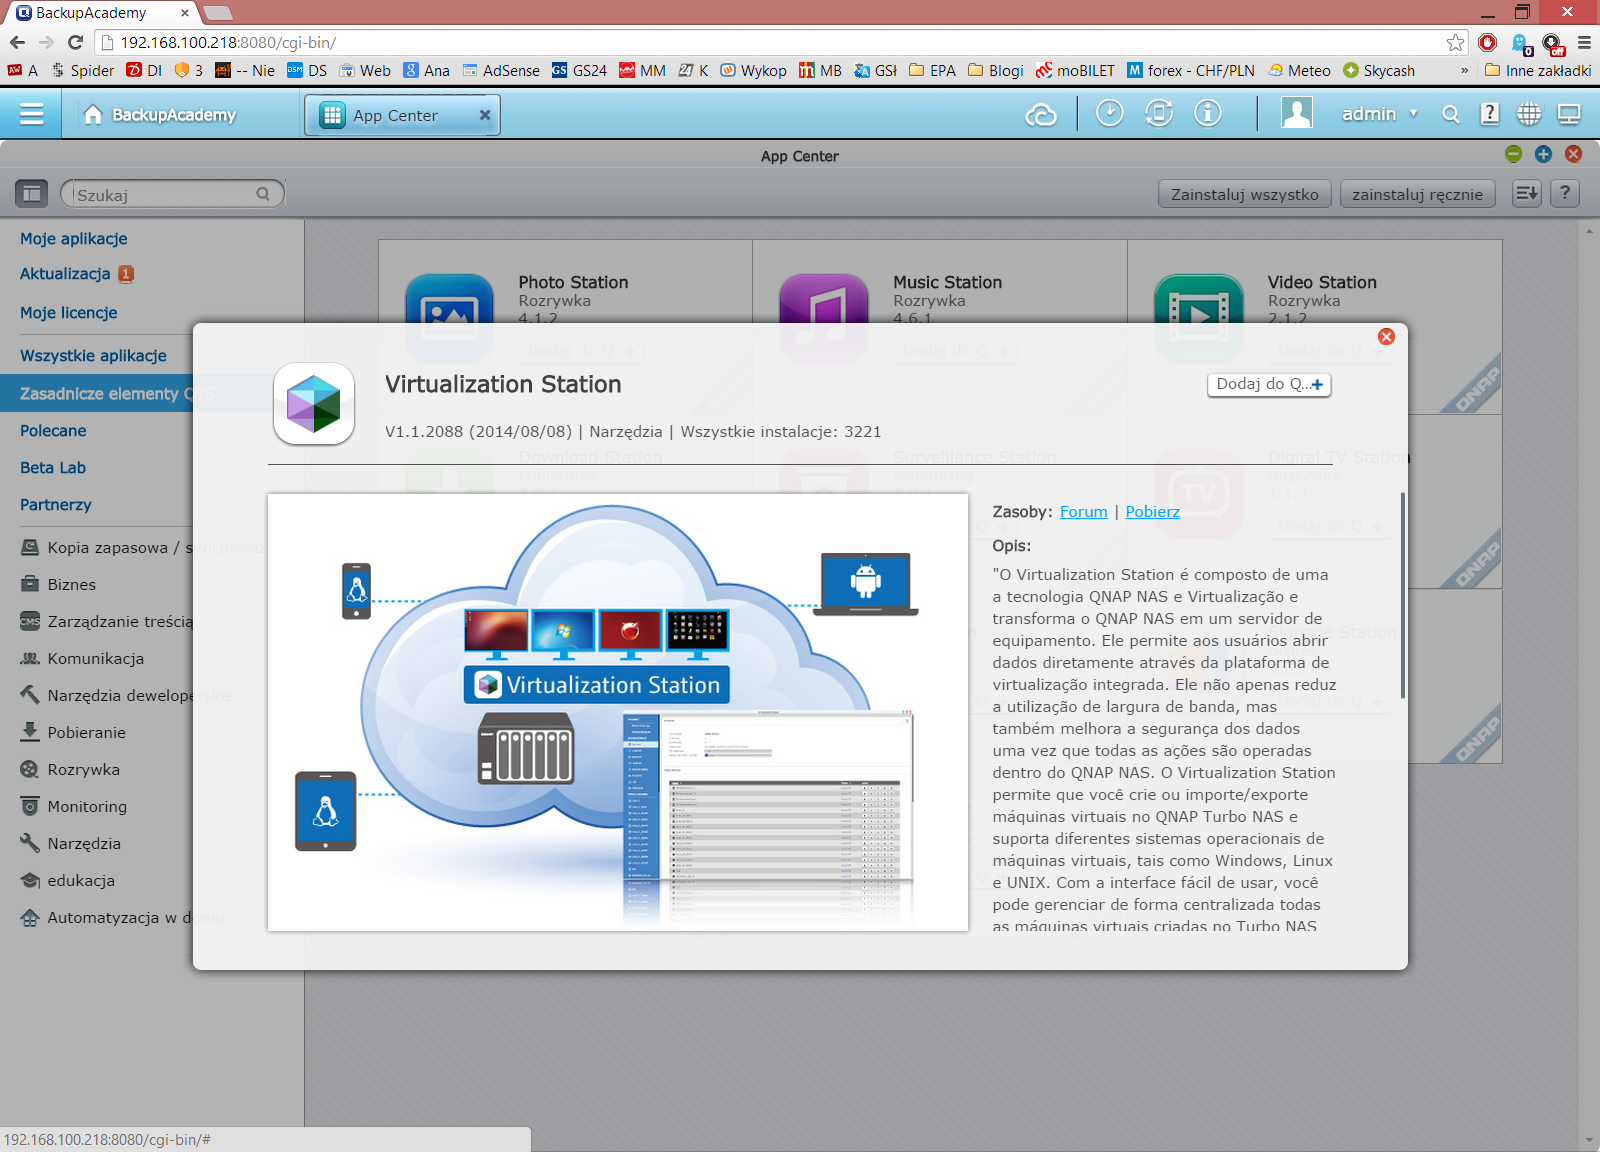Open the myQNAPcloud cloud icon
The width and height of the screenshot is (1600, 1152).
coord(1041,115)
